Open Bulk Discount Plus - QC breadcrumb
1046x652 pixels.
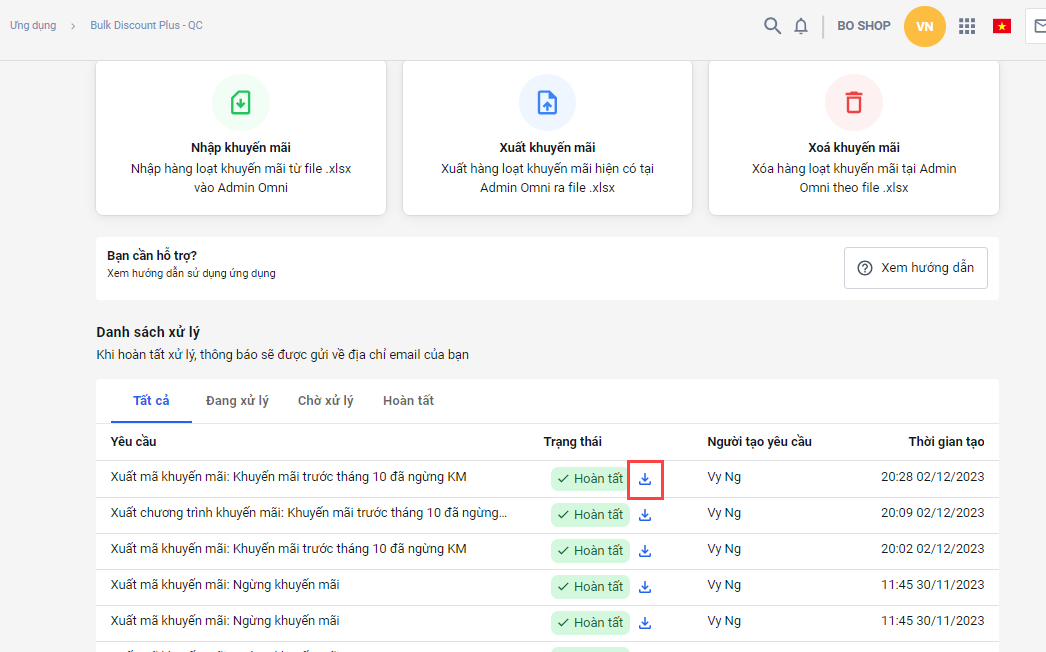point(146,25)
